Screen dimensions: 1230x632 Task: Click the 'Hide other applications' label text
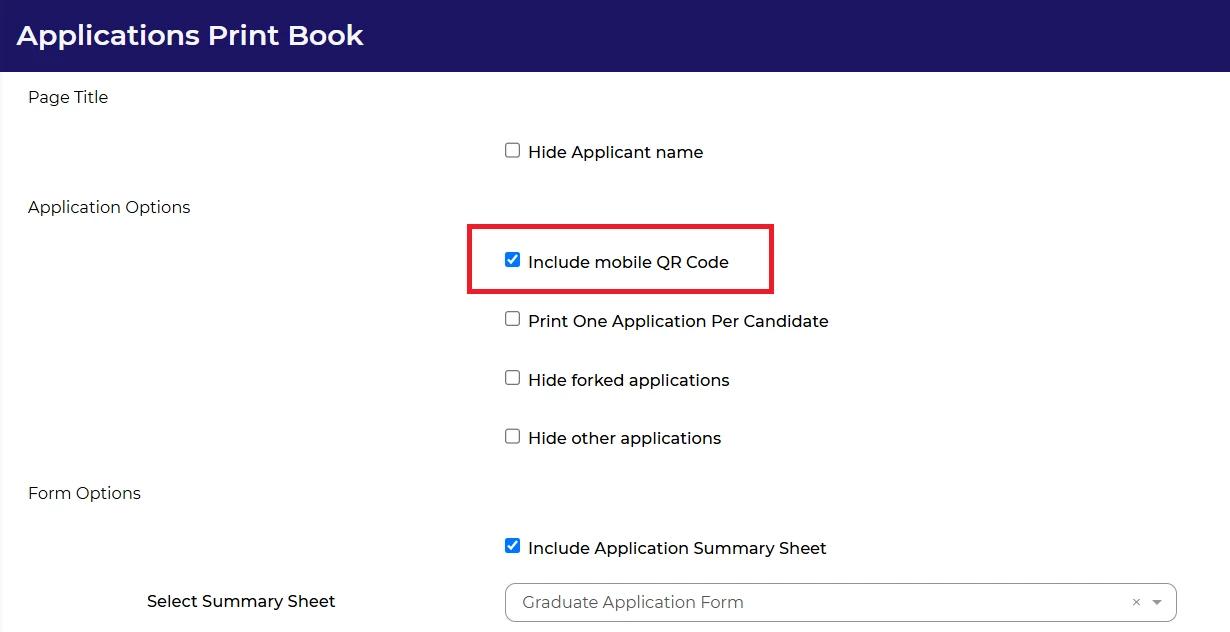coord(624,439)
